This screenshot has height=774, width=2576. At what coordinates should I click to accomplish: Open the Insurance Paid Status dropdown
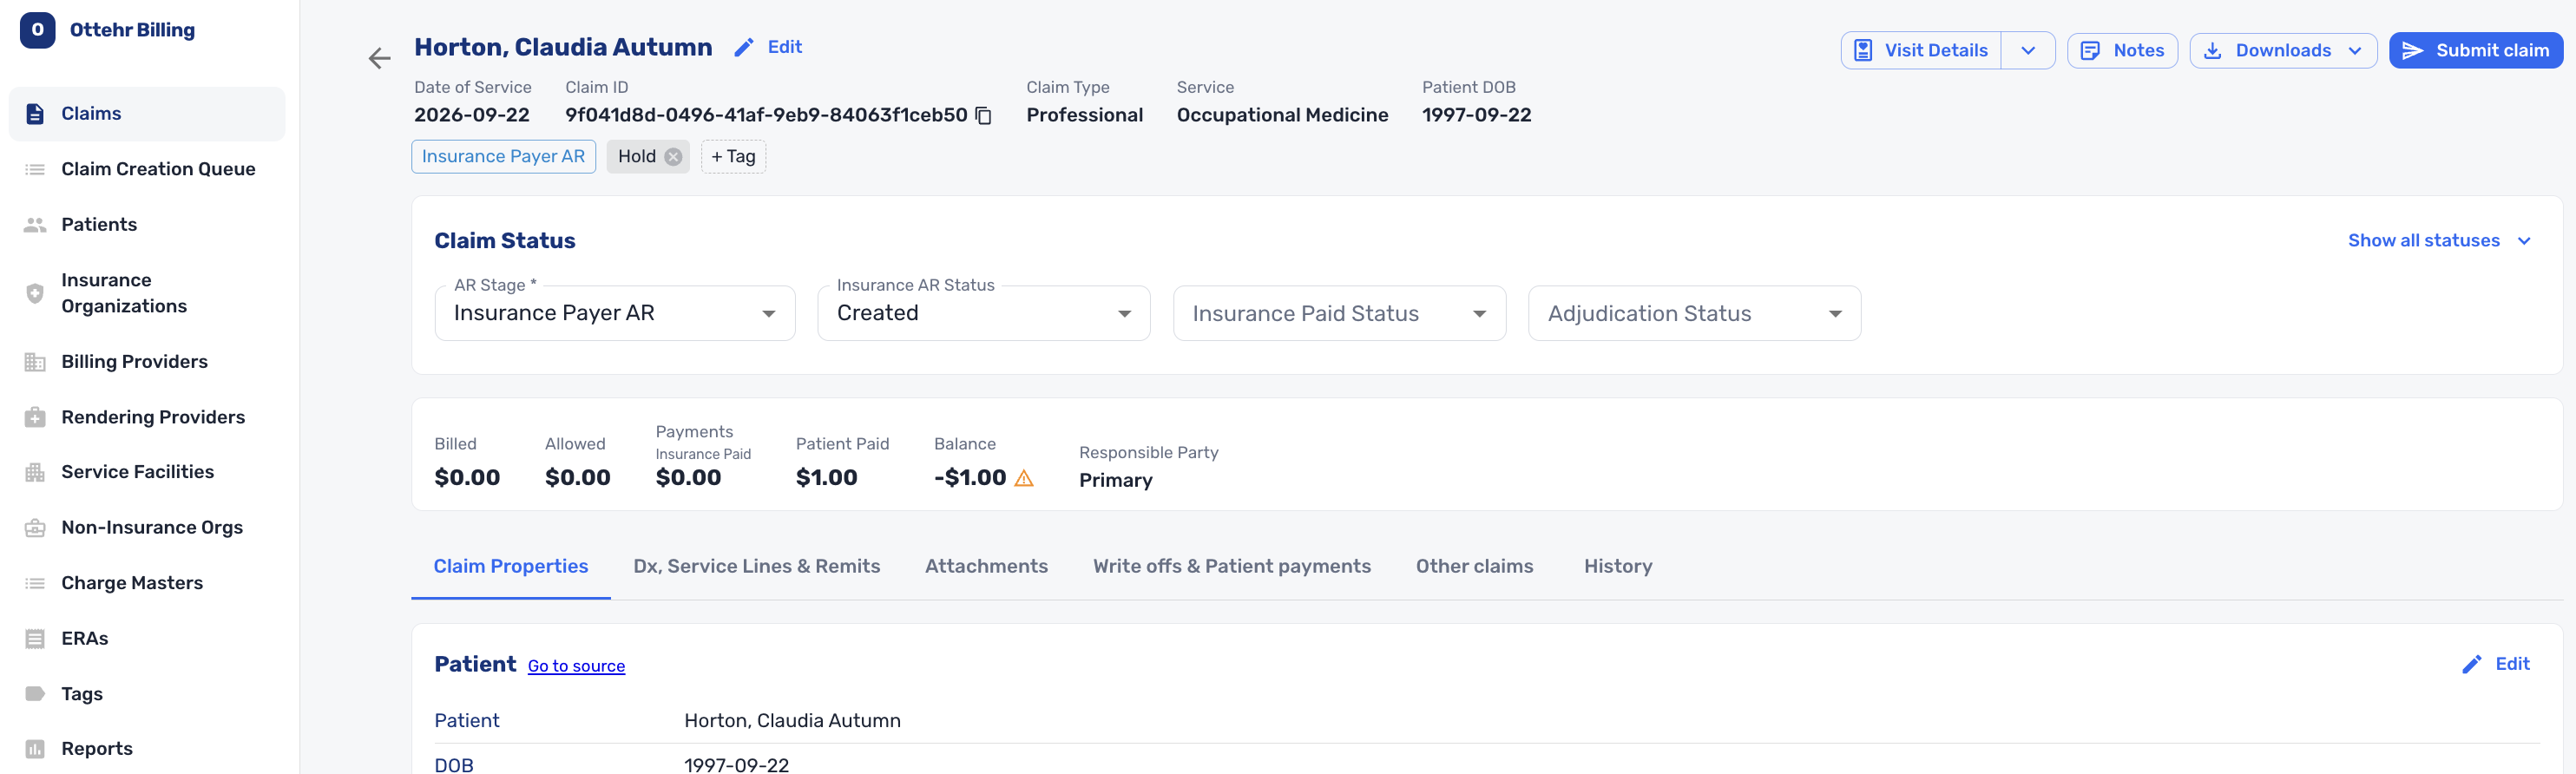pos(1339,314)
